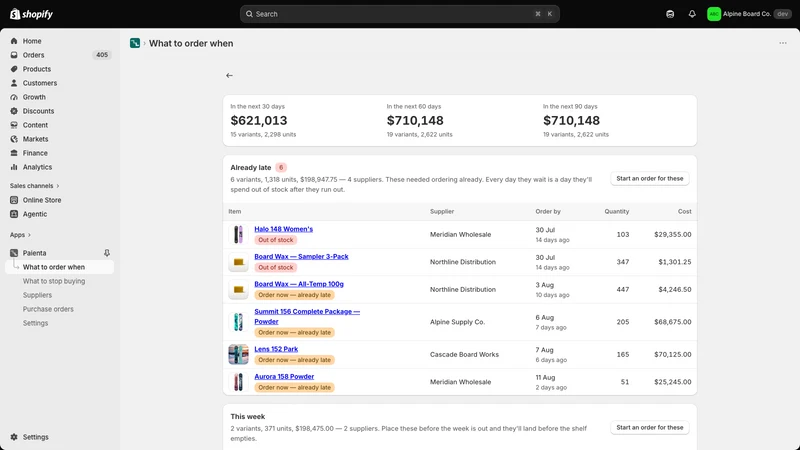This screenshot has height=450, width=800.
Task: Click the 60-day $710,148 total
Action: tap(415, 120)
